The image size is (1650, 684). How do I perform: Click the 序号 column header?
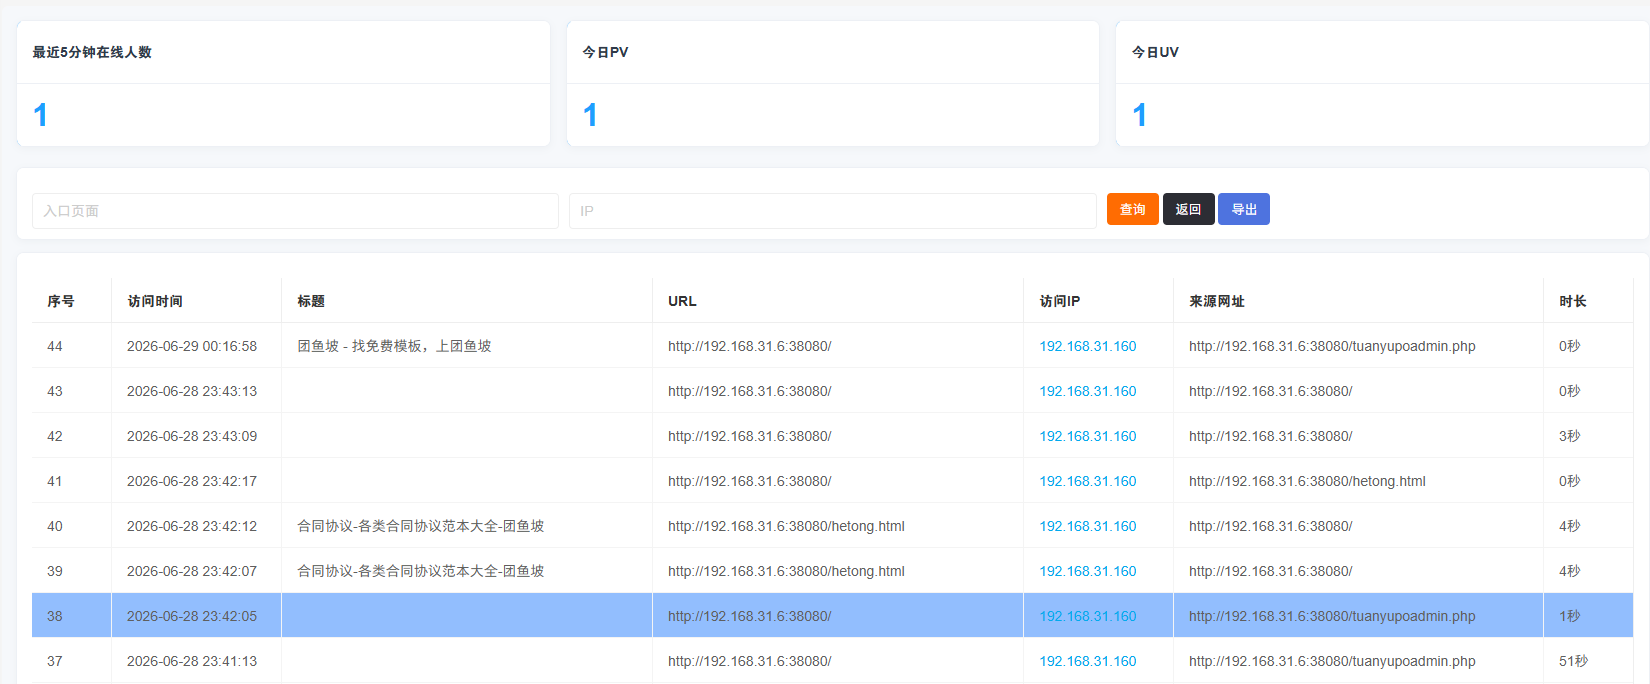61,301
